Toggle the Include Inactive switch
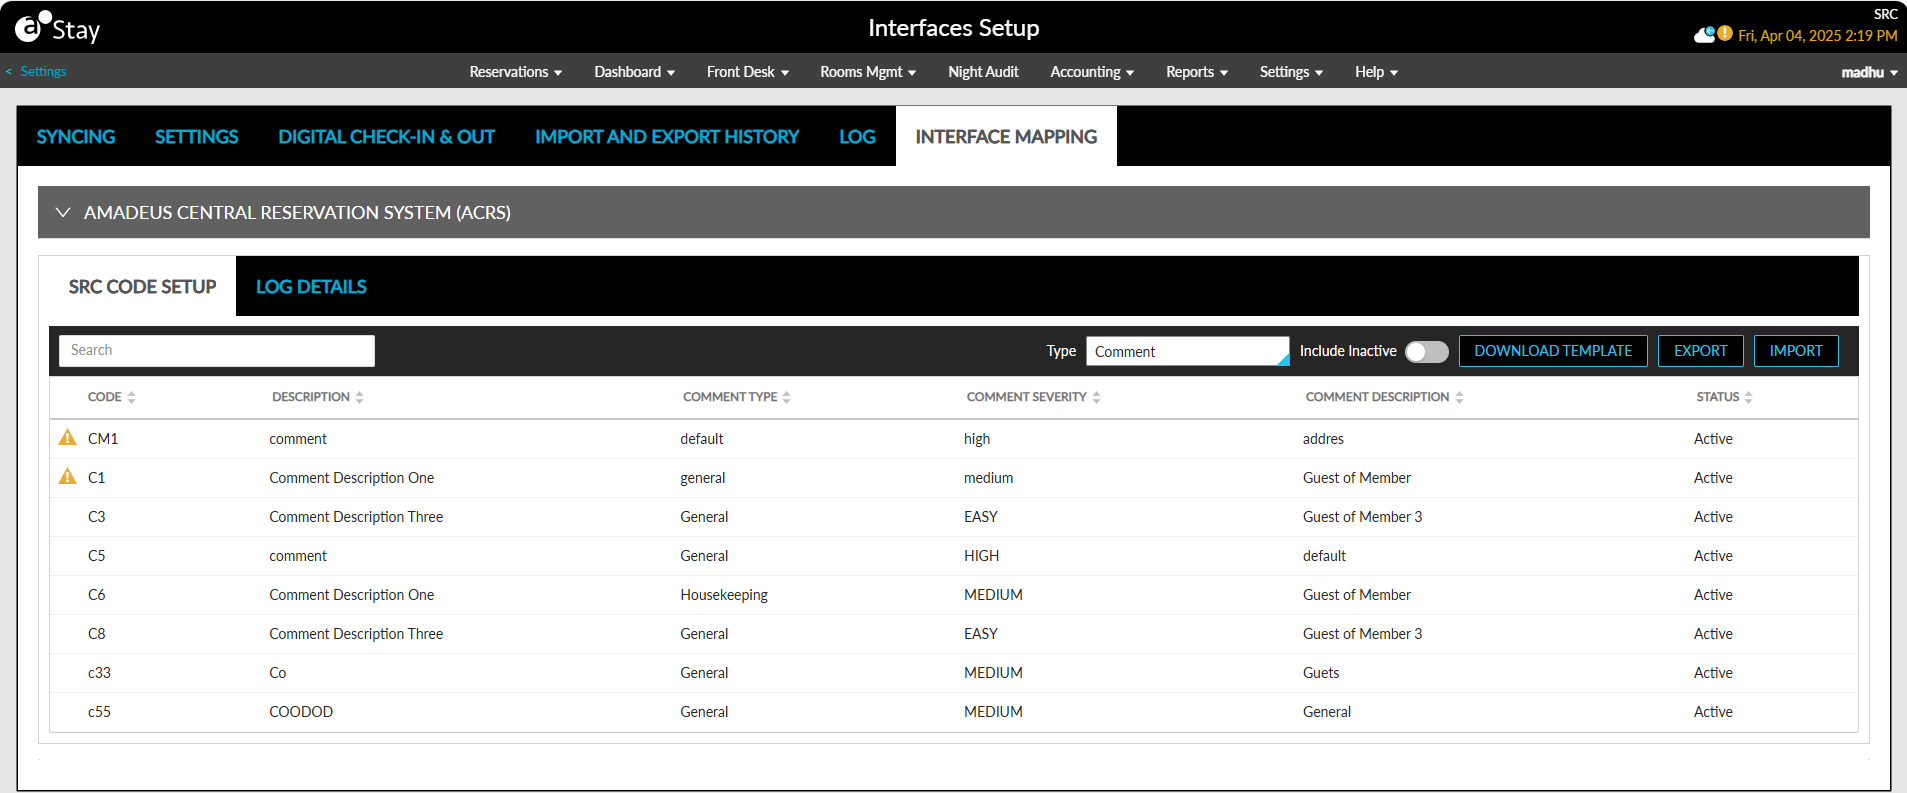The height and width of the screenshot is (793, 1907). pyautogui.click(x=1426, y=351)
